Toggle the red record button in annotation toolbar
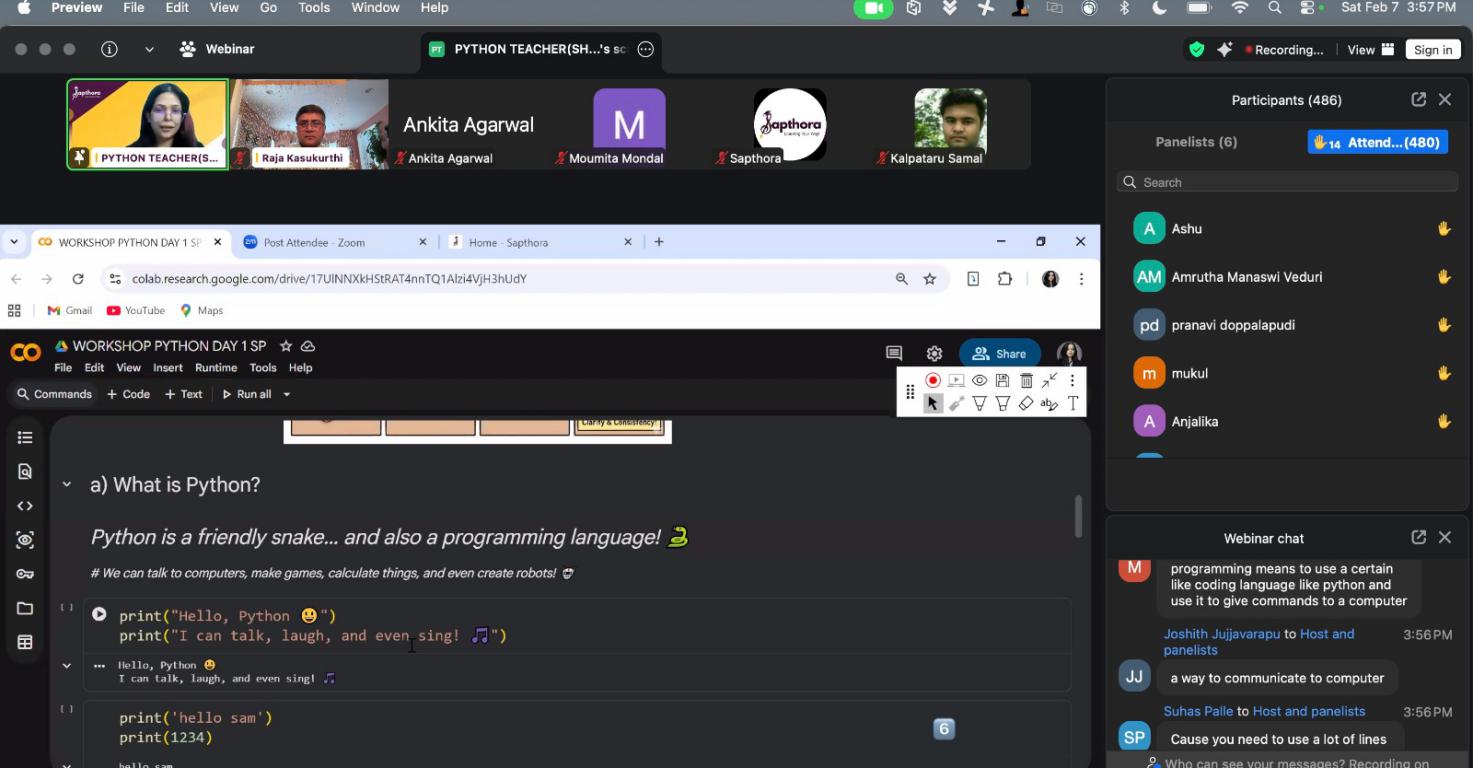1473x768 pixels. coord(932,380)
